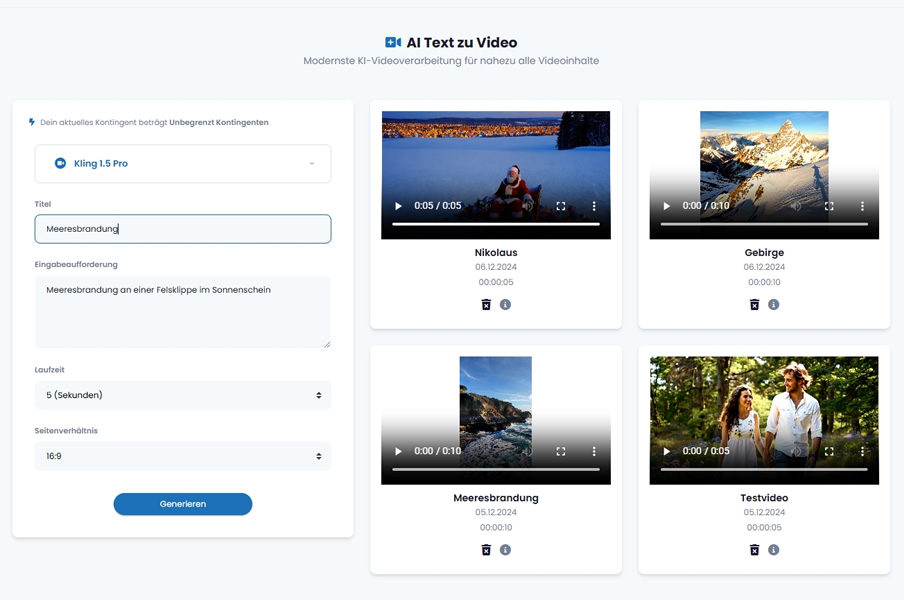904x600 pixels.
Task: Open info for Testvideo
Action: pos(773,549)
